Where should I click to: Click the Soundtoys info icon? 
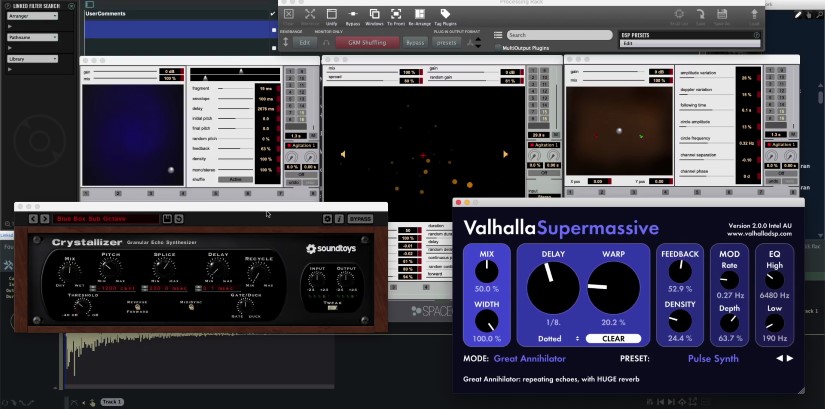click(x=339, y=218)
